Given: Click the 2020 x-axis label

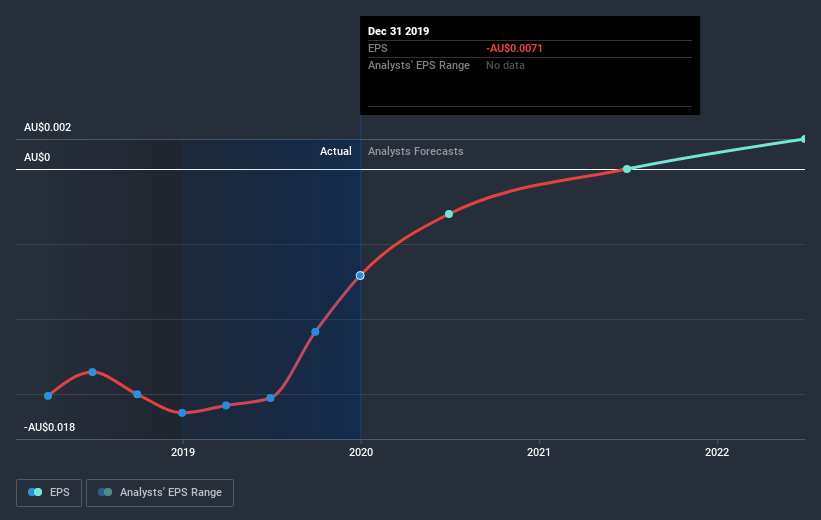Looking at the screenshot, I should pos(361,452).
